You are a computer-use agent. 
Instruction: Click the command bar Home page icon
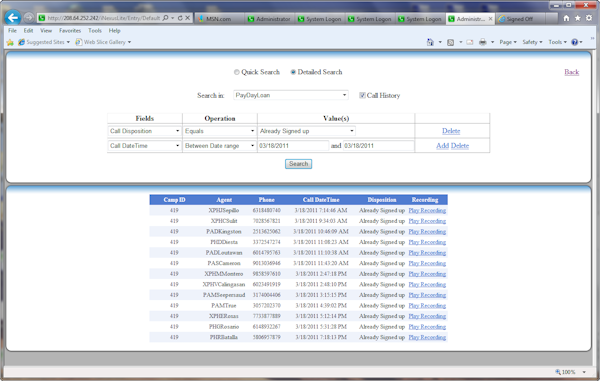[x=430, y=42]
